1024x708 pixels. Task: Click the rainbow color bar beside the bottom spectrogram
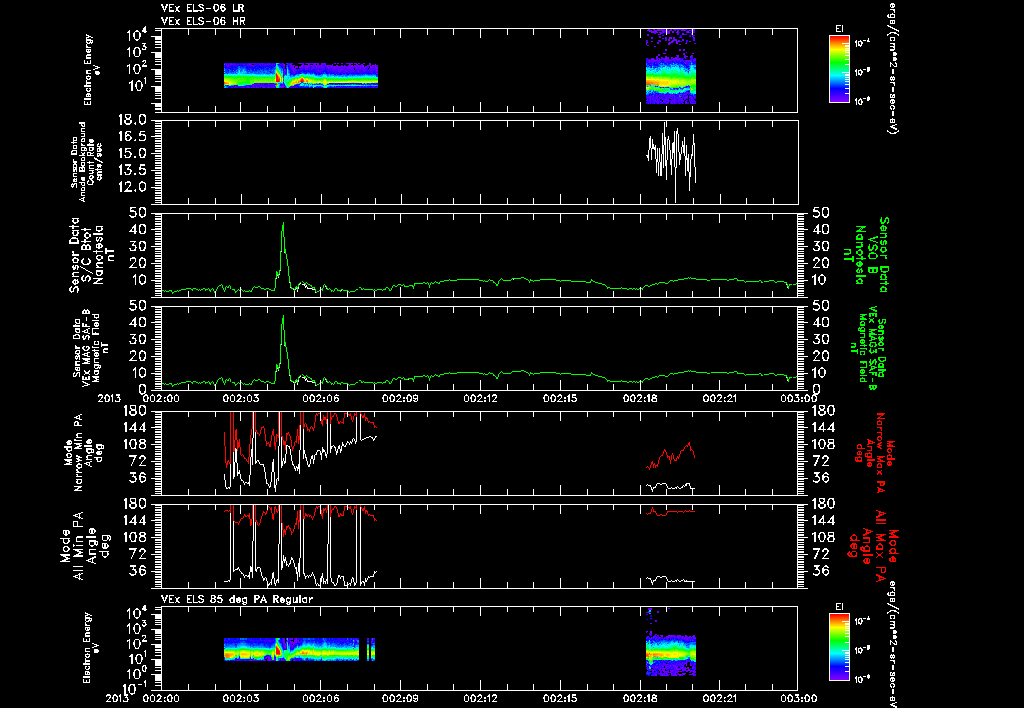(839, 647)
